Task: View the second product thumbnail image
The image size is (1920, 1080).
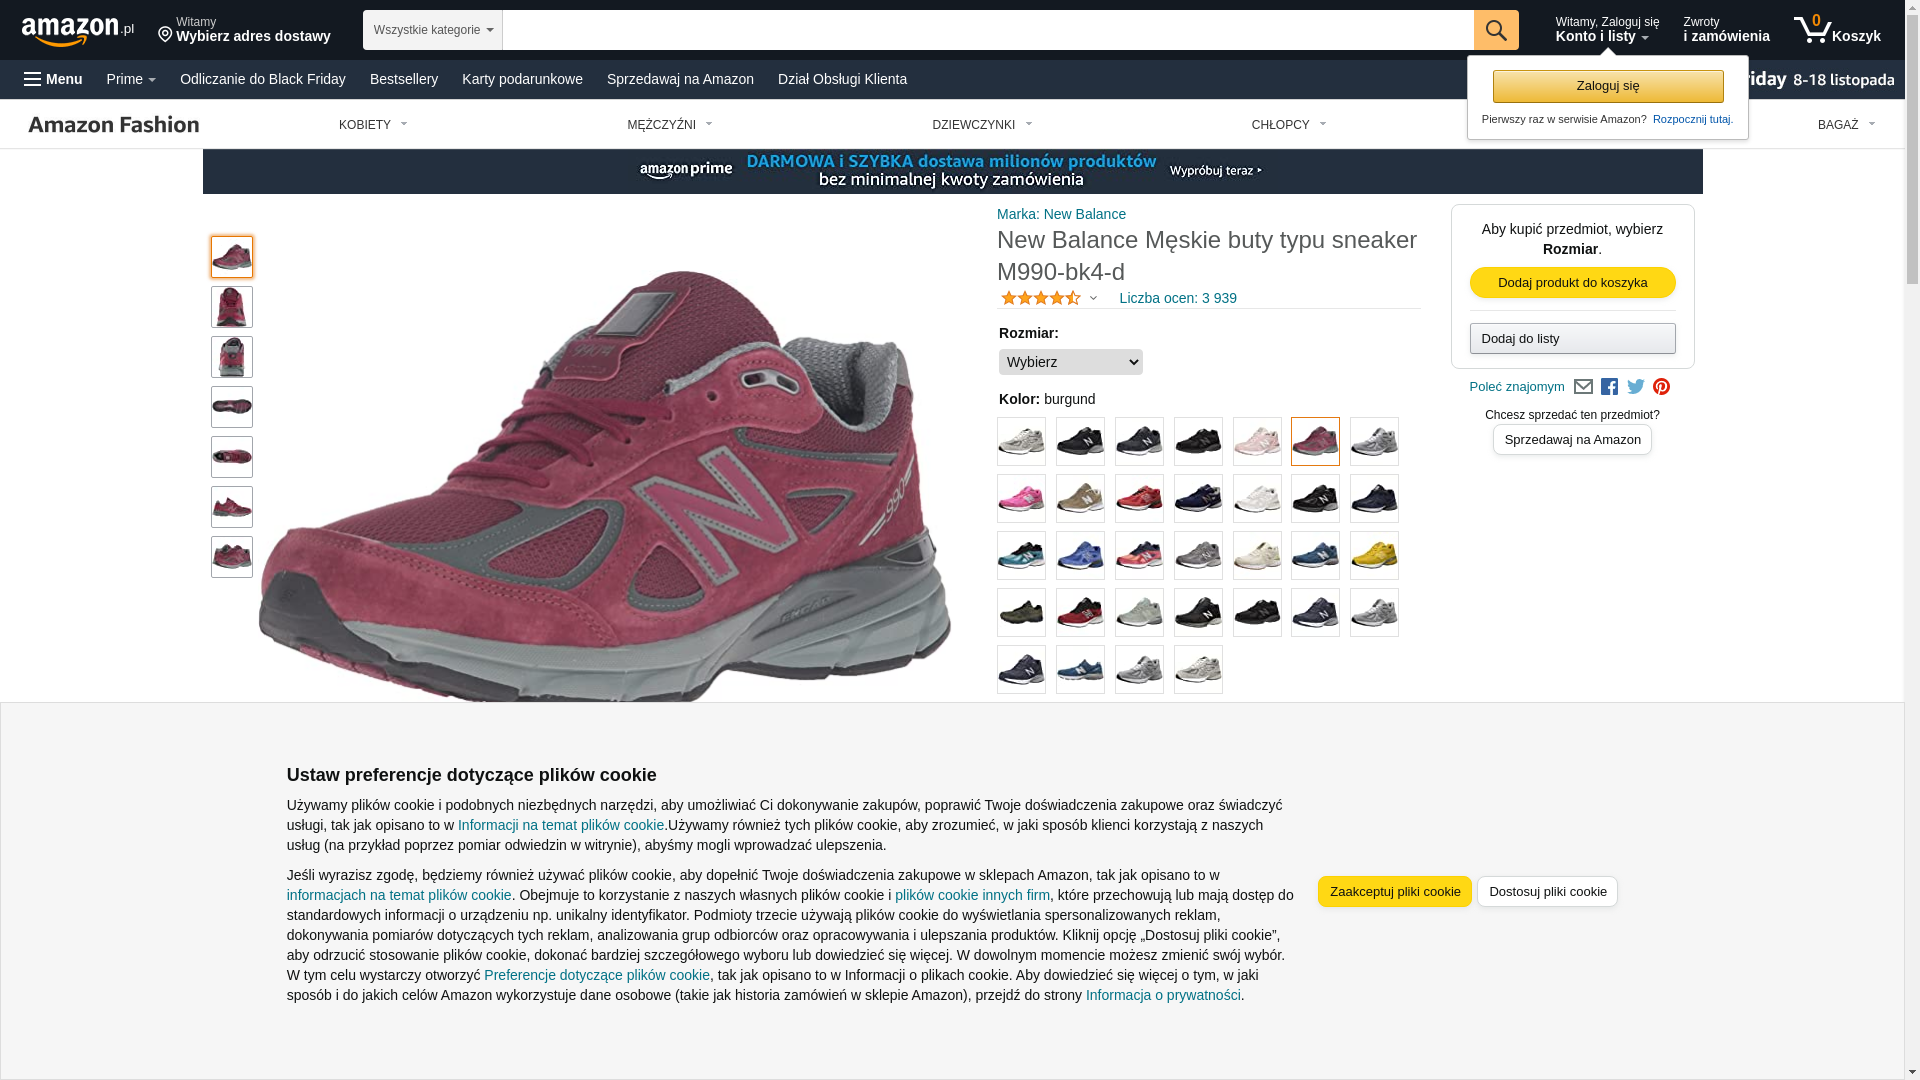Action: point(232,307)
